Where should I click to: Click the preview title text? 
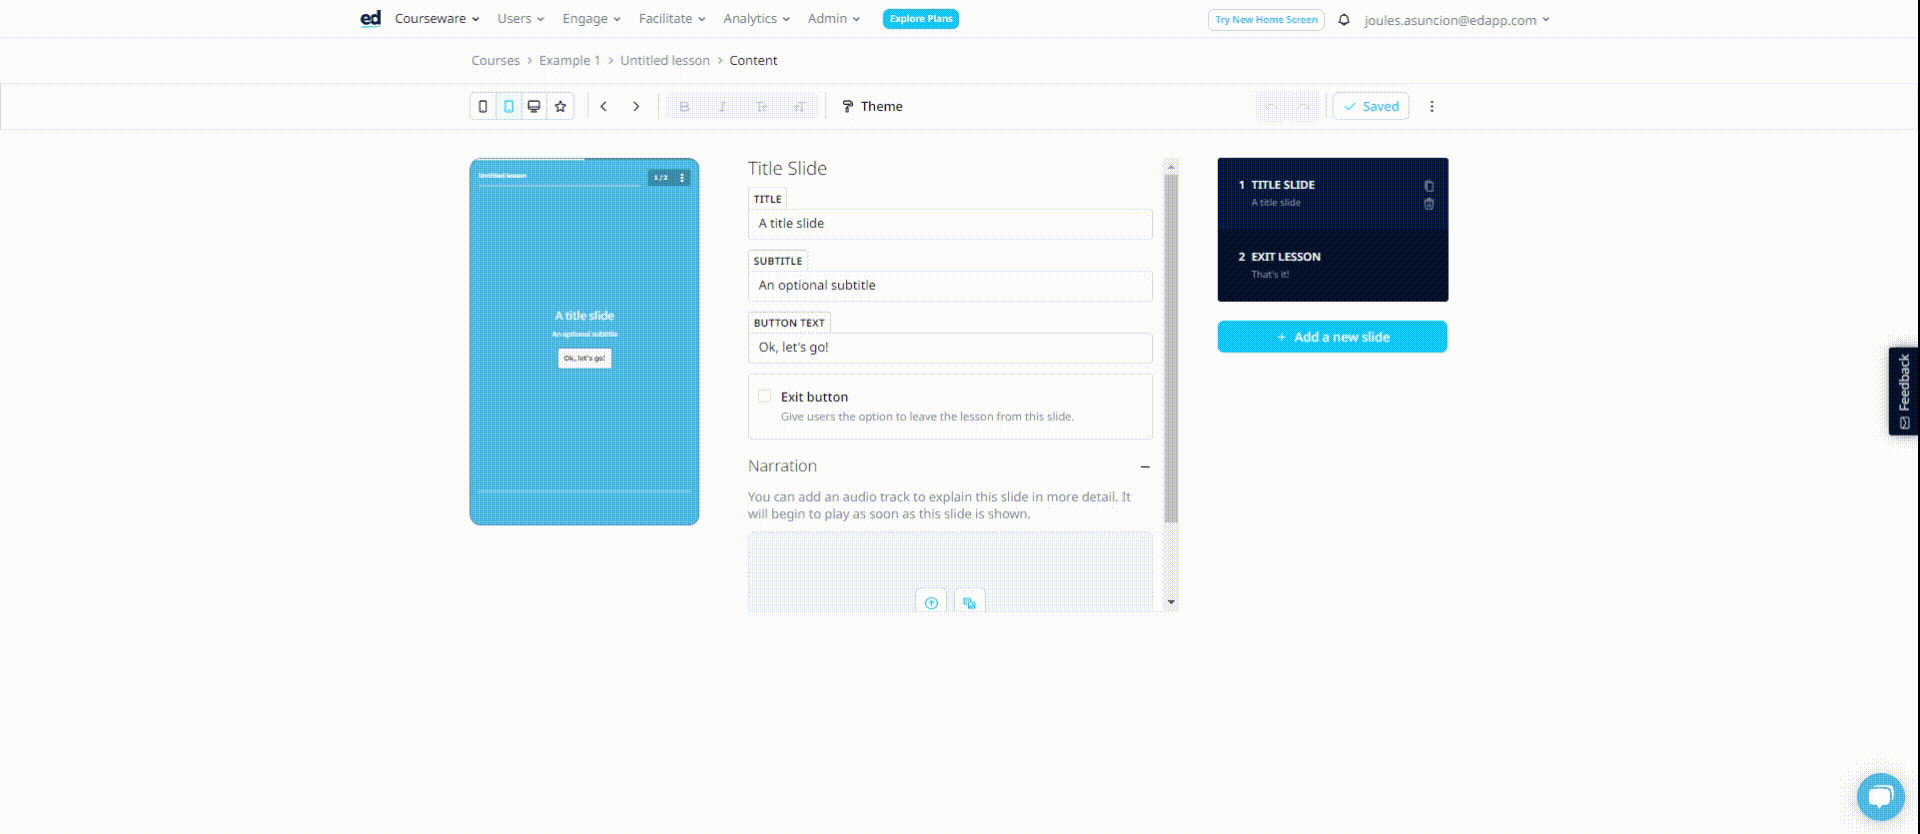(x=584, y=316)
